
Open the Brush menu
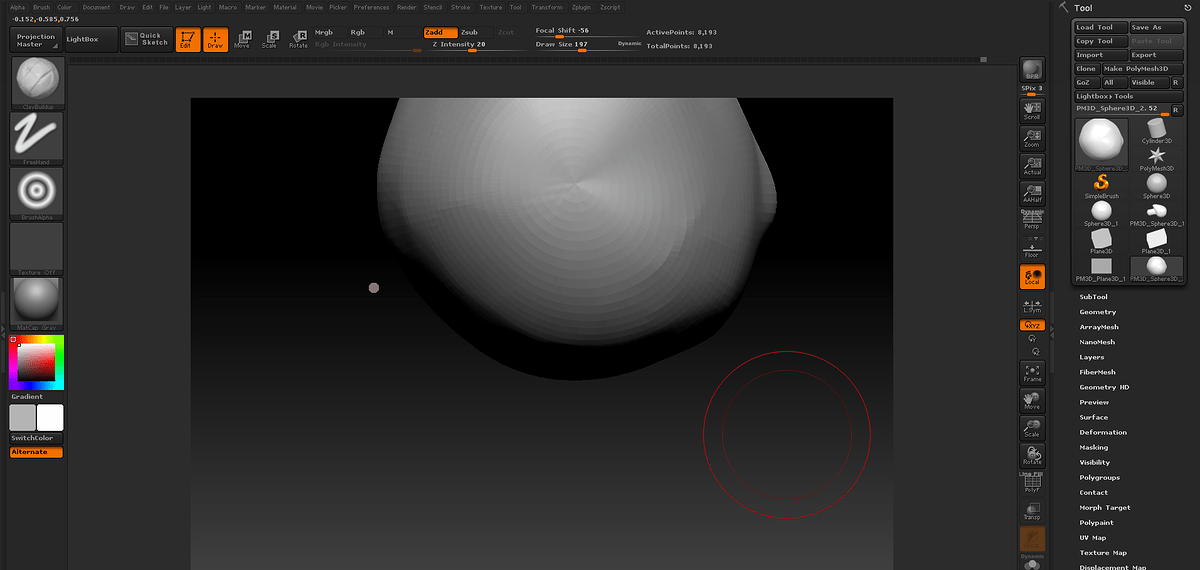[41, 7]
